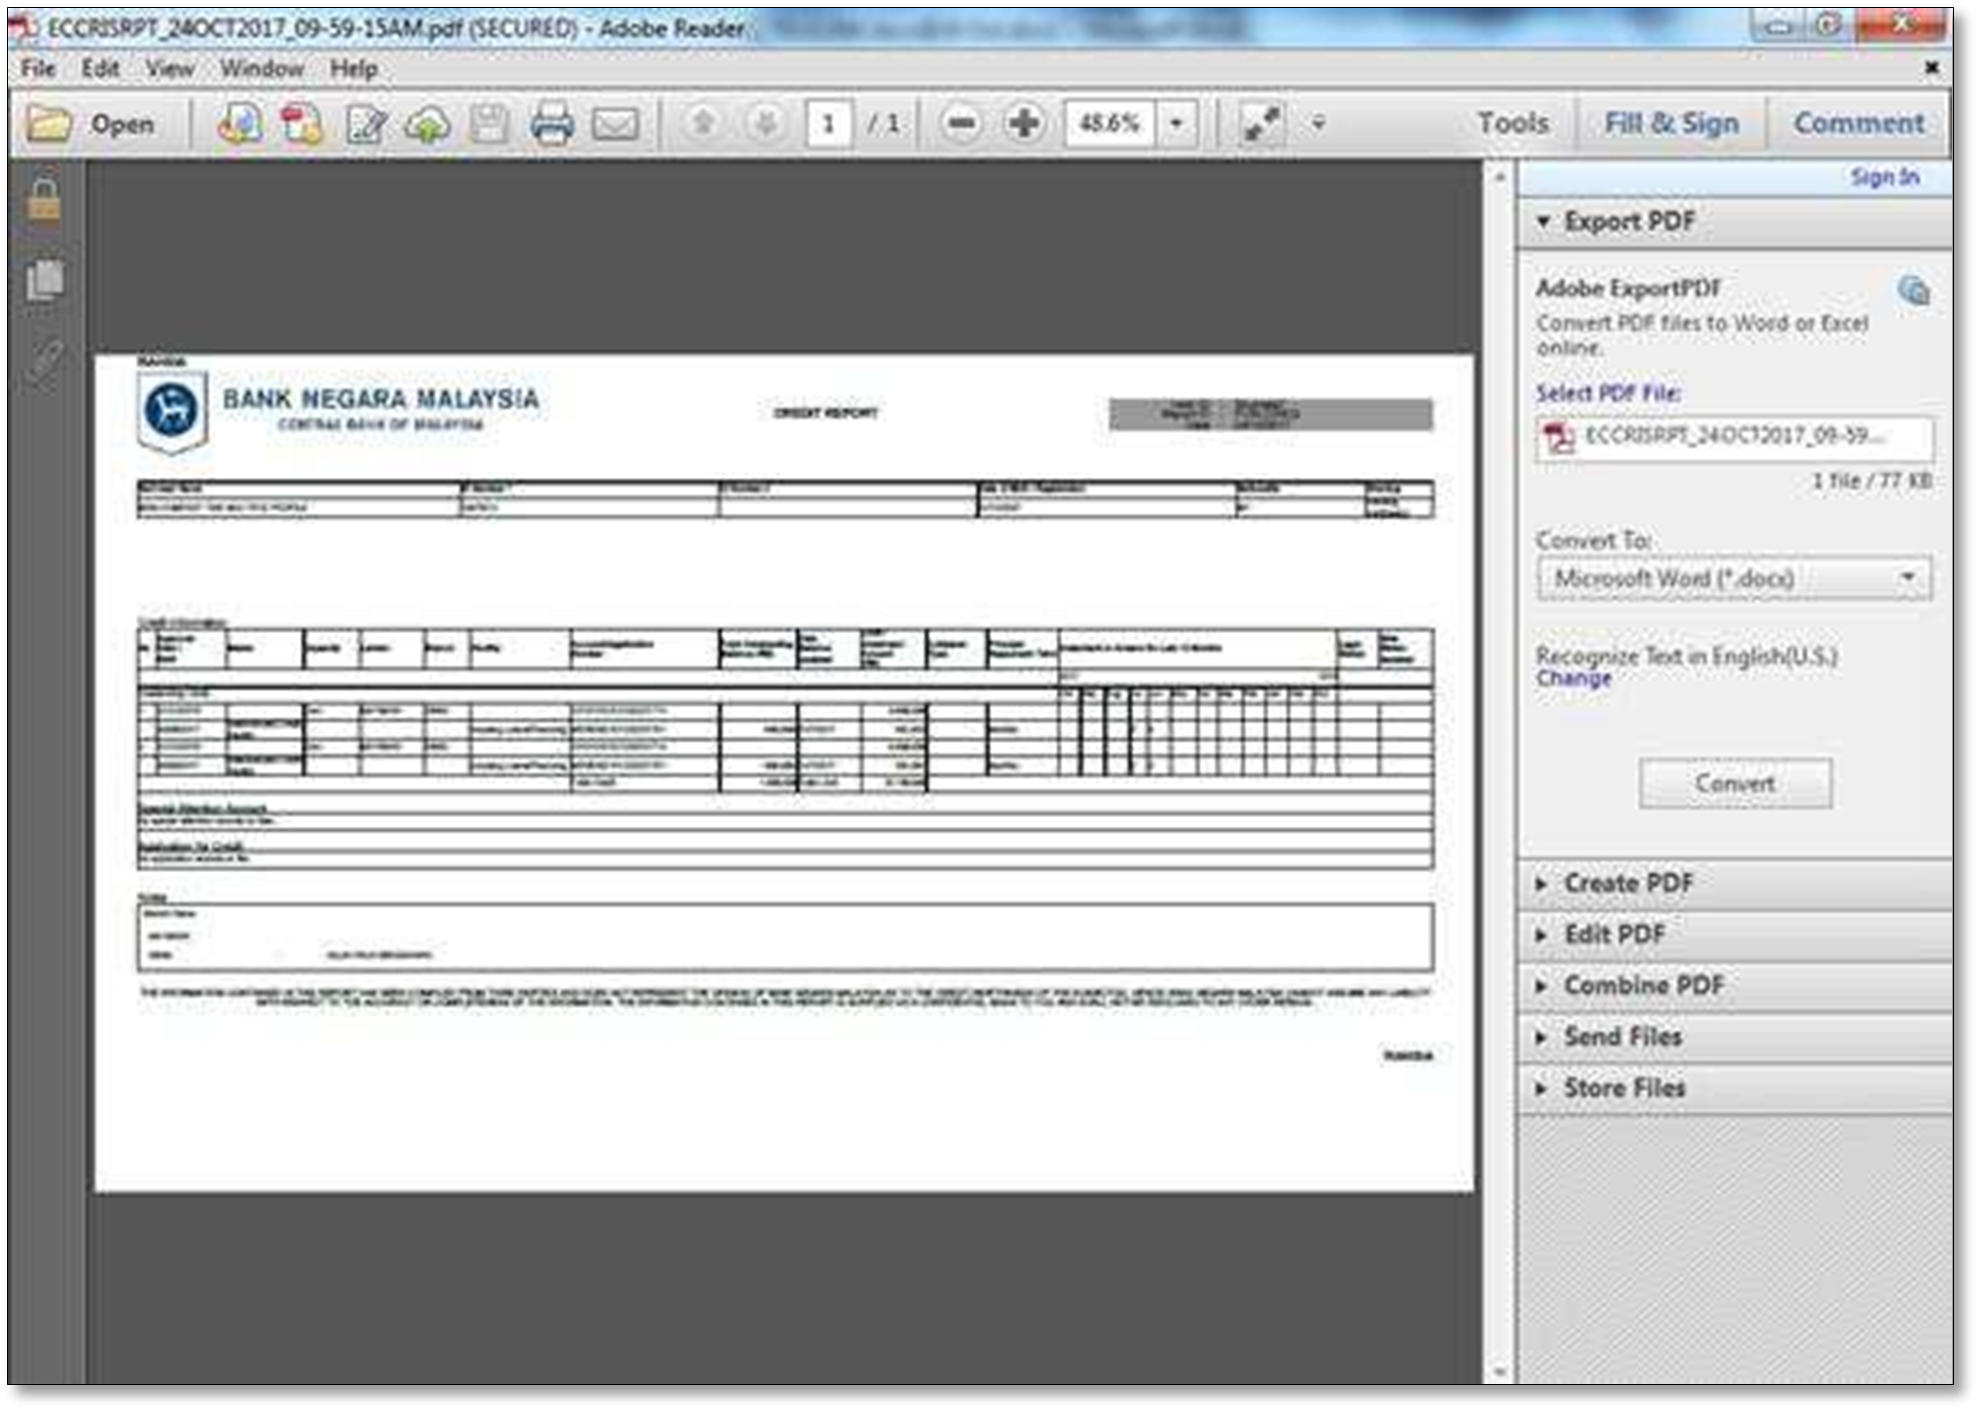
Task: Collapse the Export PDF section
Action: point(1734,221)
